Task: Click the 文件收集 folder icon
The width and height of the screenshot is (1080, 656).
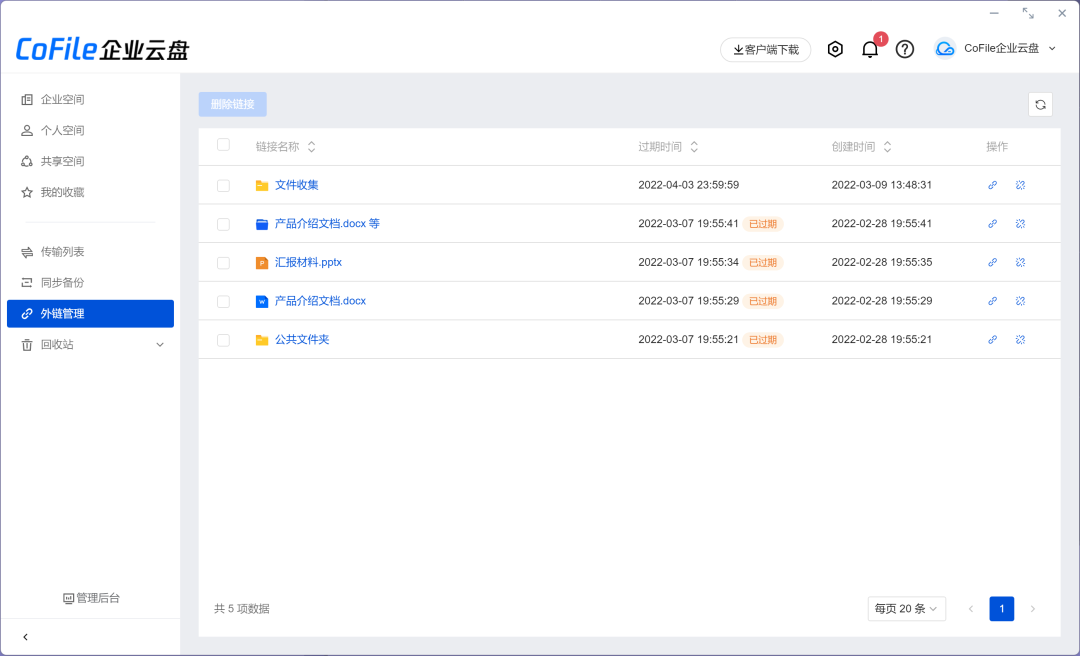Action: pos(262,185)
